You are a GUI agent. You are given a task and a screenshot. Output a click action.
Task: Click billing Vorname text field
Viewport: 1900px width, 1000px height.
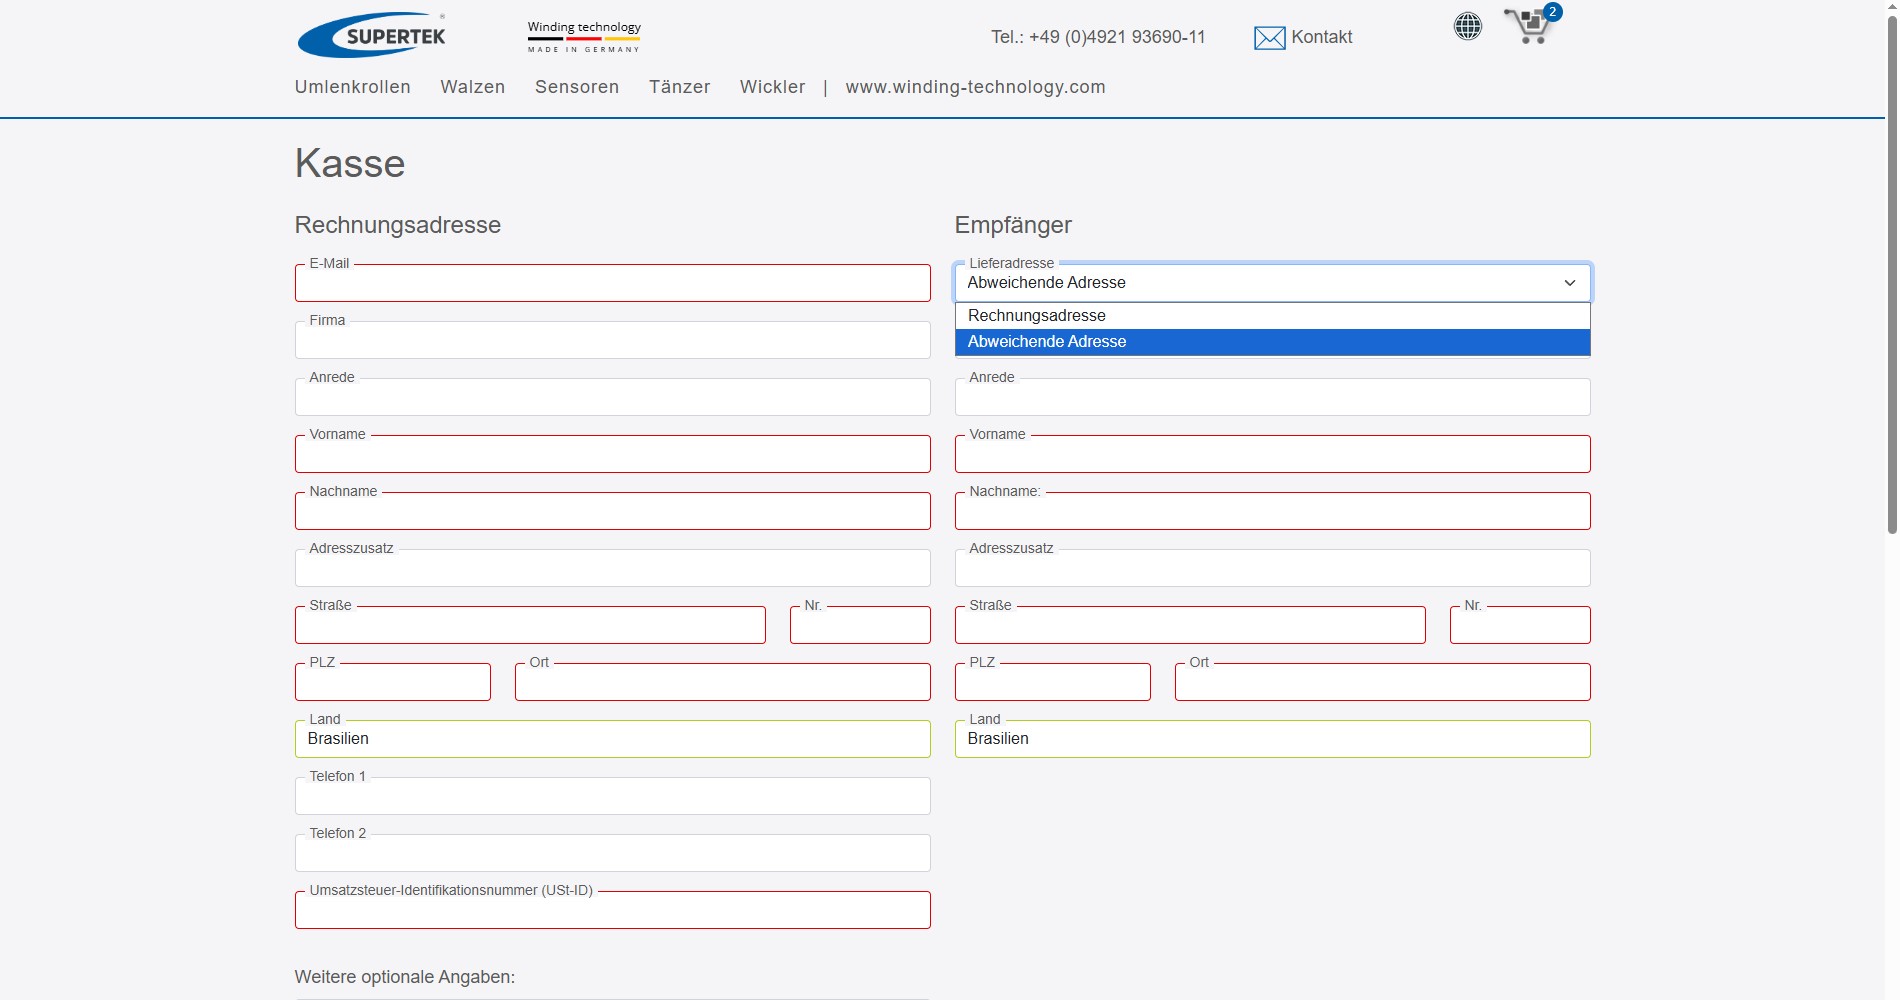tap(612, 455)
